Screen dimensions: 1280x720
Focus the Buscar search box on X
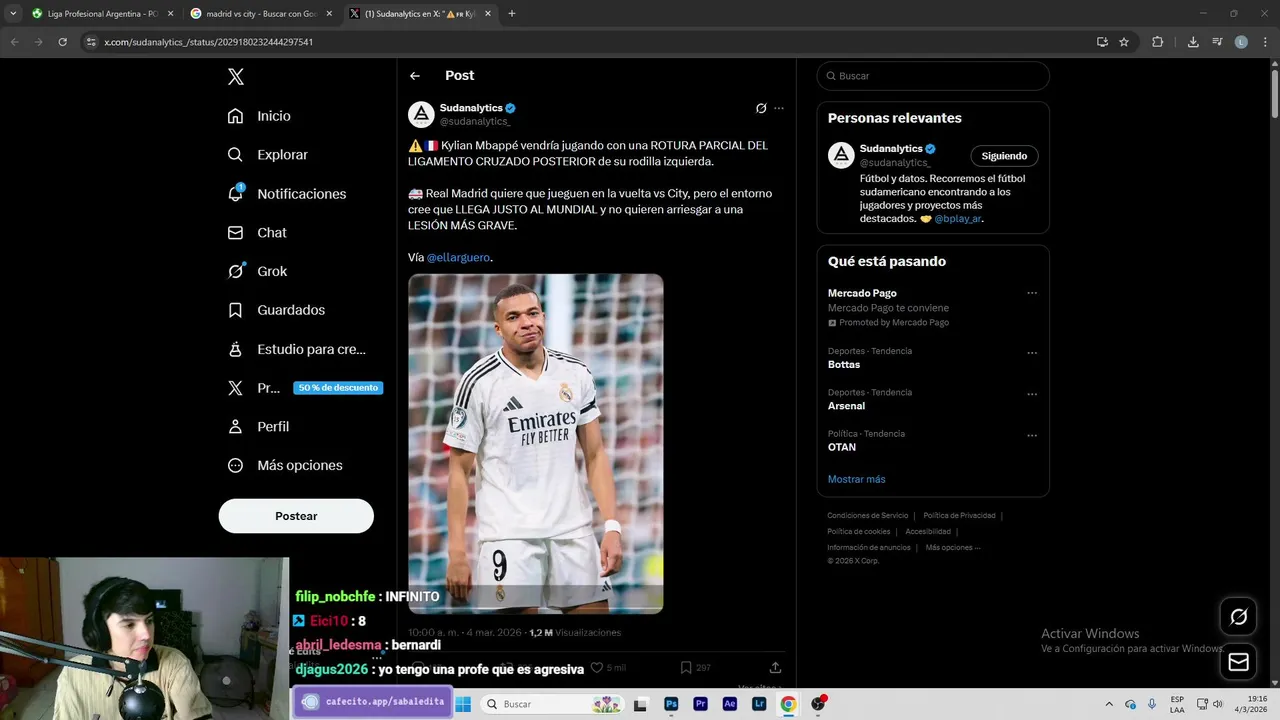(x=933, y=76)
